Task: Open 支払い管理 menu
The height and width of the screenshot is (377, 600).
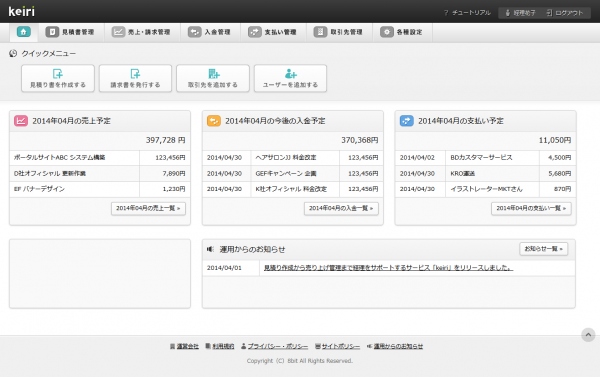Action: [x=273, y=32]
